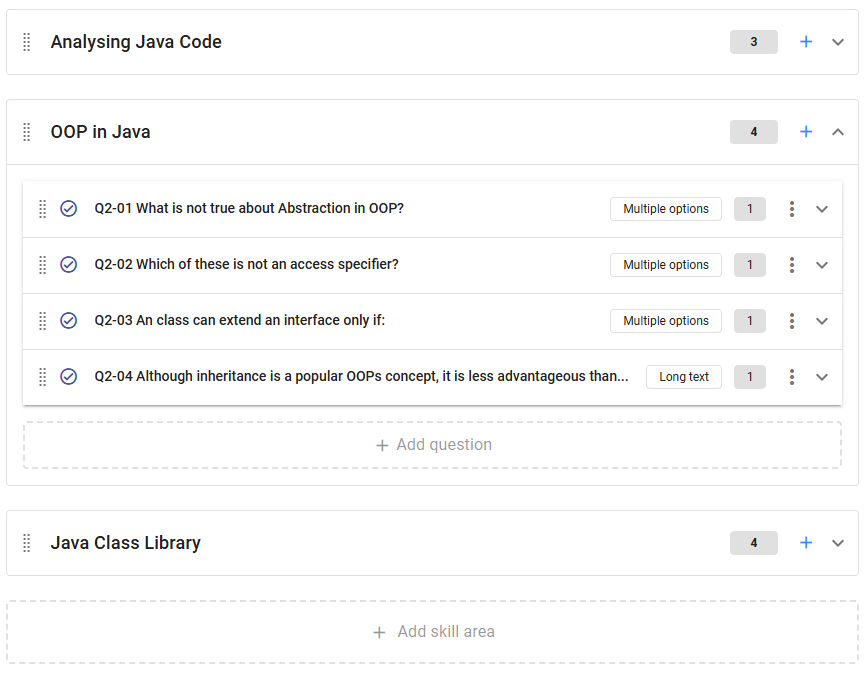866x673 pixels.
Task: Toggle the check circle on question Q2-04
Action: (x=68, y=377)
